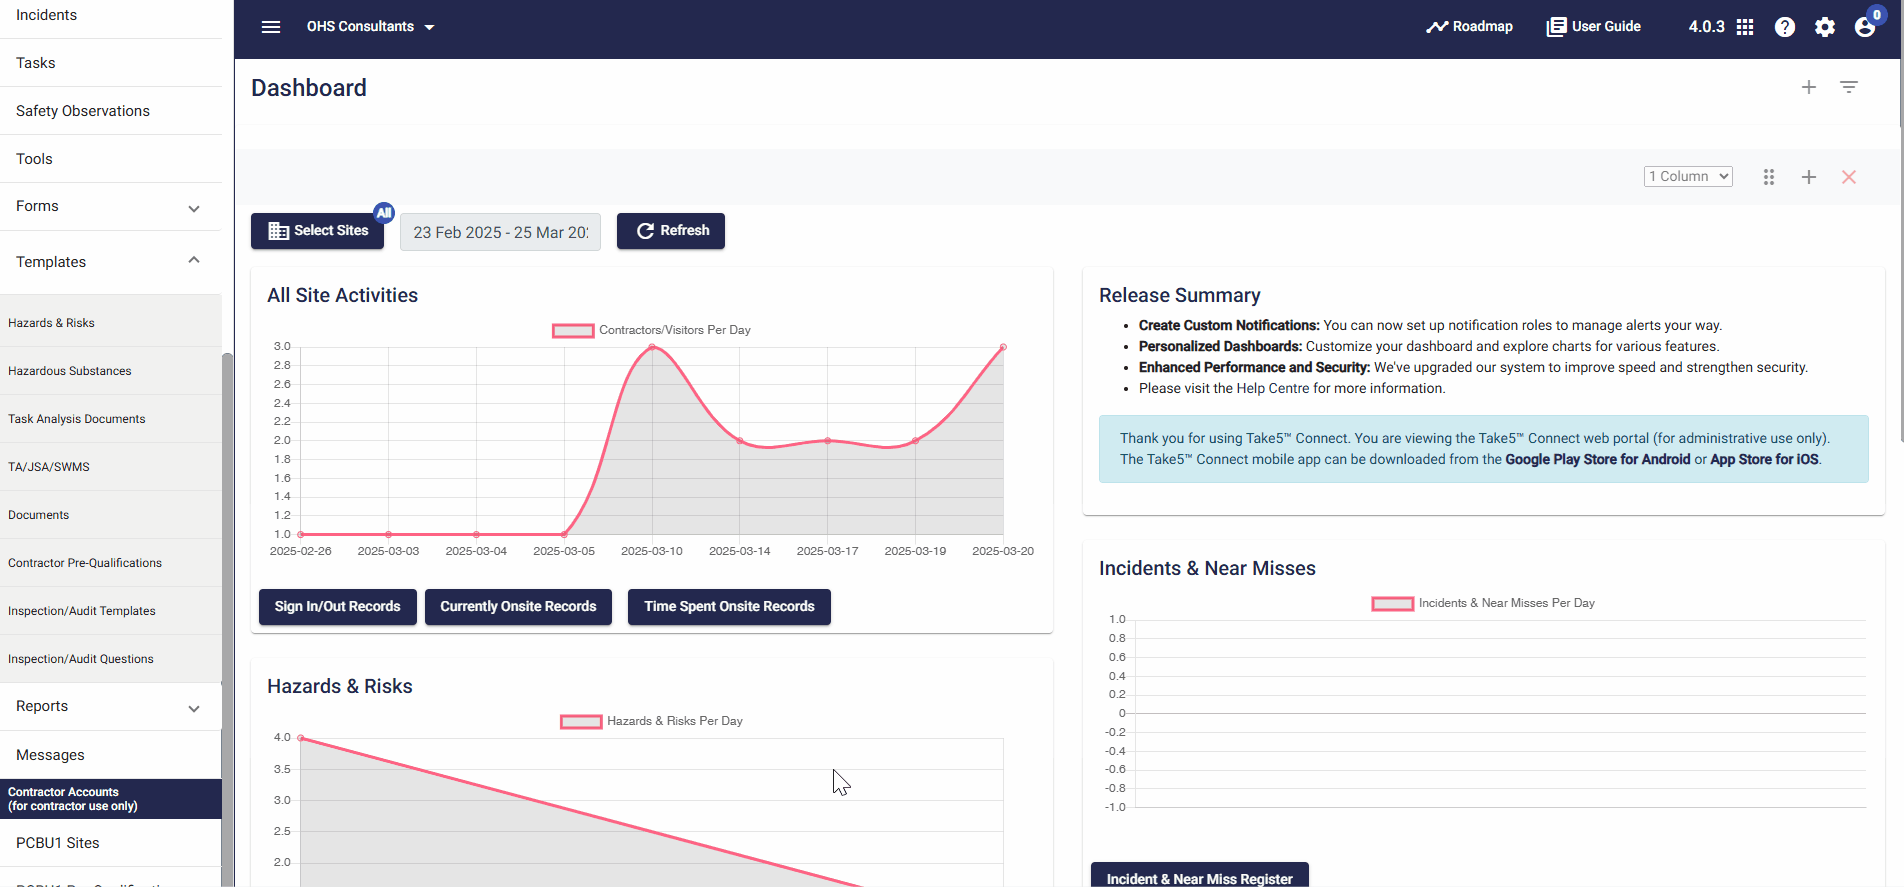Expand the Forms menu section

point(110,207)
